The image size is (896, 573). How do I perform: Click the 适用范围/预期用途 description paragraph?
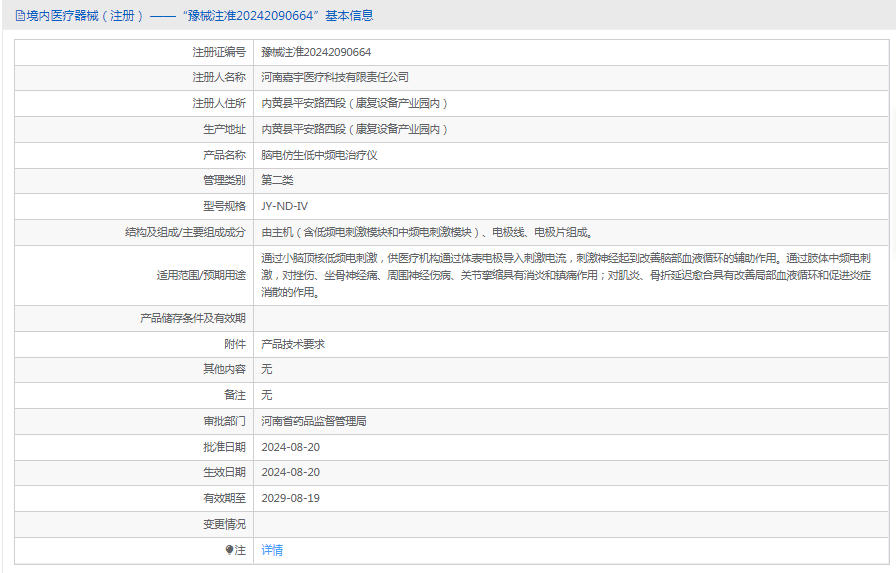[x=566, y=275]
